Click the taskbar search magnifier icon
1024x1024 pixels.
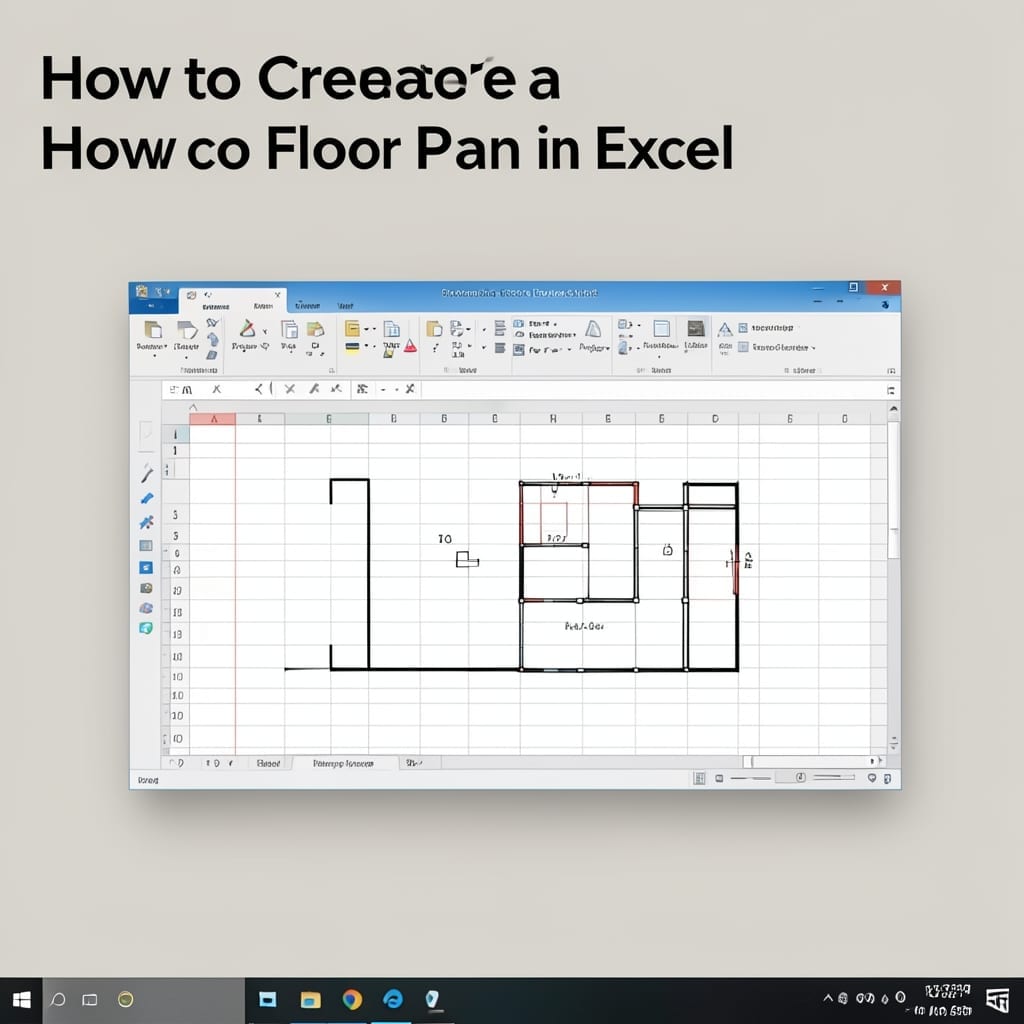pyautogui.click(x=58, y=1000)
